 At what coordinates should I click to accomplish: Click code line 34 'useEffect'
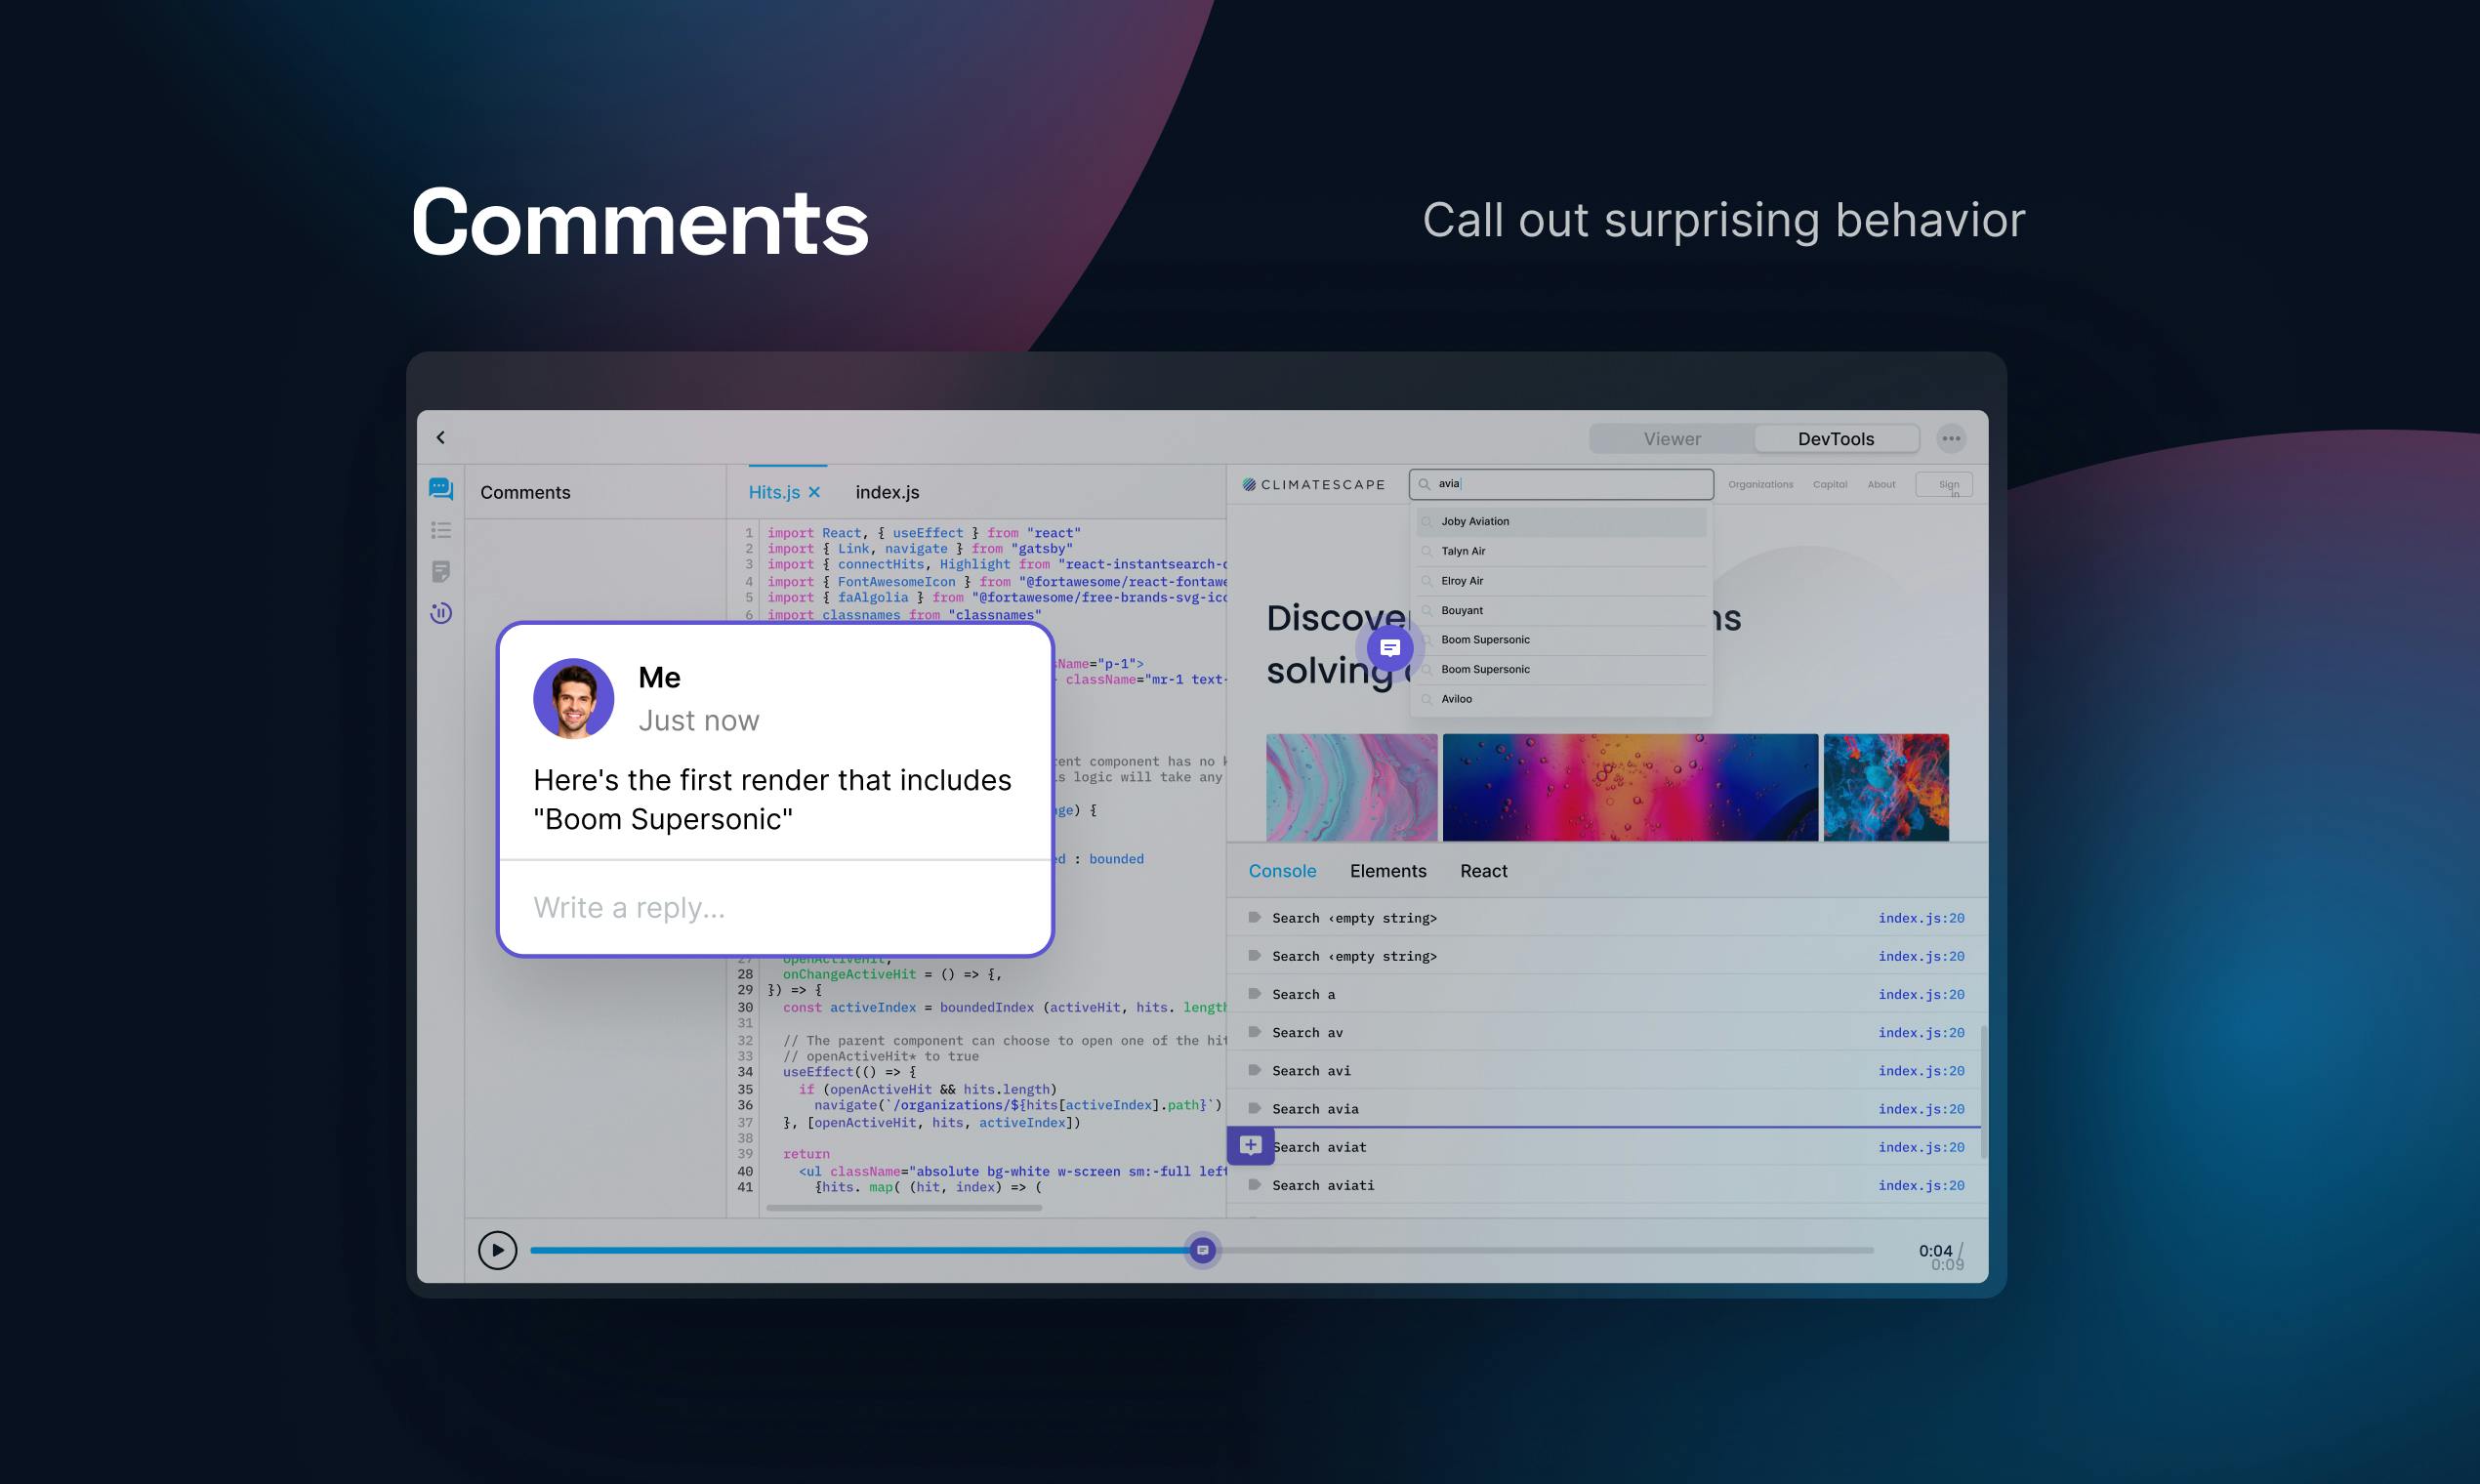[x=849, y=1072]
